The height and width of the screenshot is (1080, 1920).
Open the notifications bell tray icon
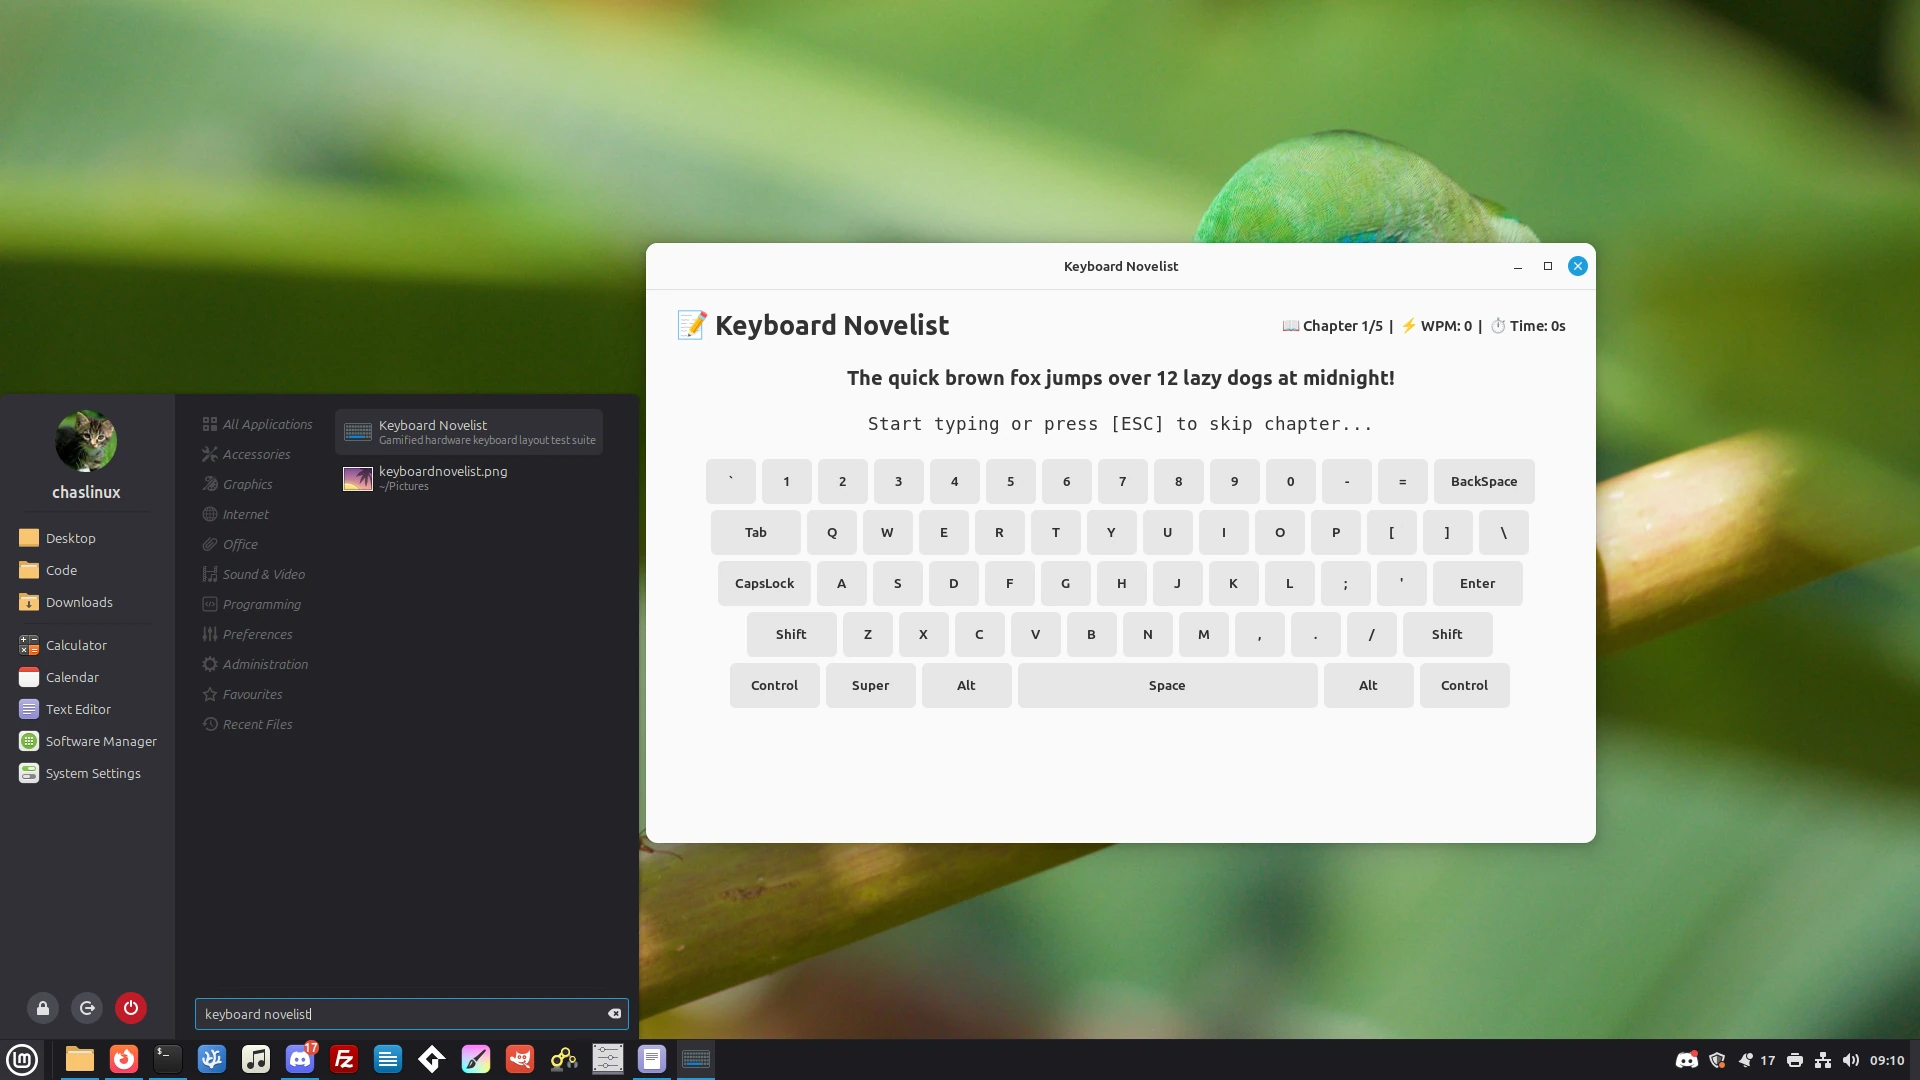[x=1746, y=1060]
